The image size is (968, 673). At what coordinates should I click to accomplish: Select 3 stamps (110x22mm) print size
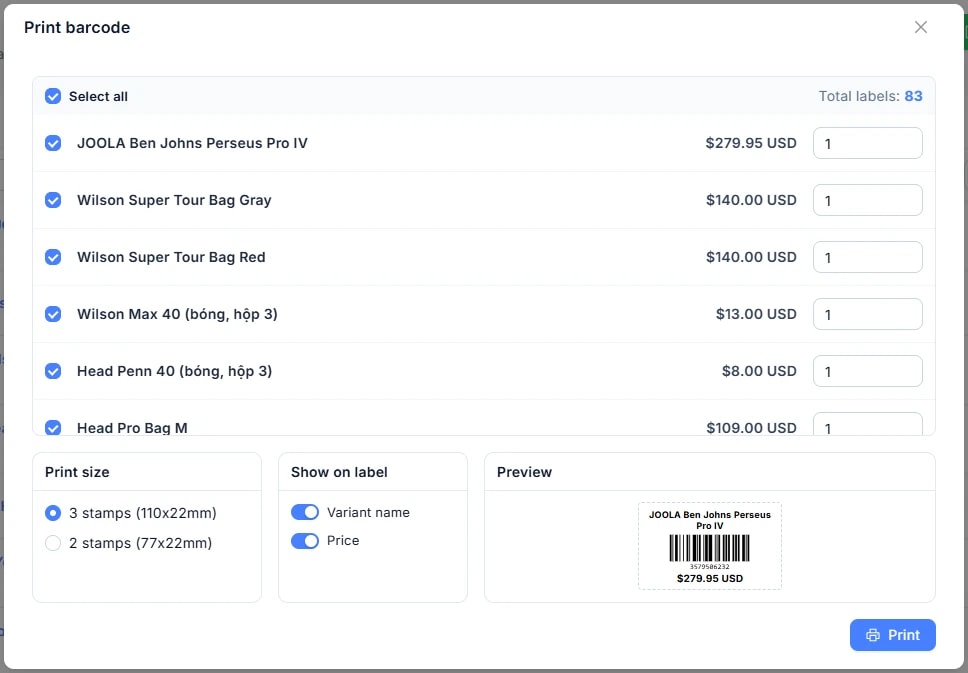click(x=53, y=513)
